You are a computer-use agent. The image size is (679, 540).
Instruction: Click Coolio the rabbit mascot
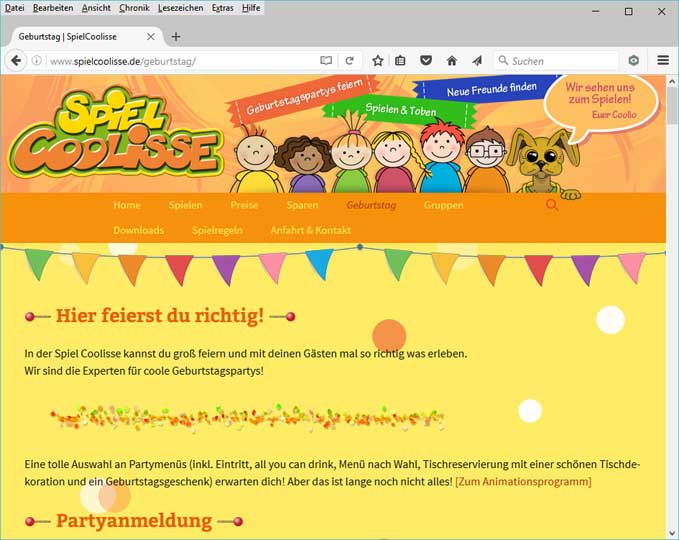tap(545, 164)
